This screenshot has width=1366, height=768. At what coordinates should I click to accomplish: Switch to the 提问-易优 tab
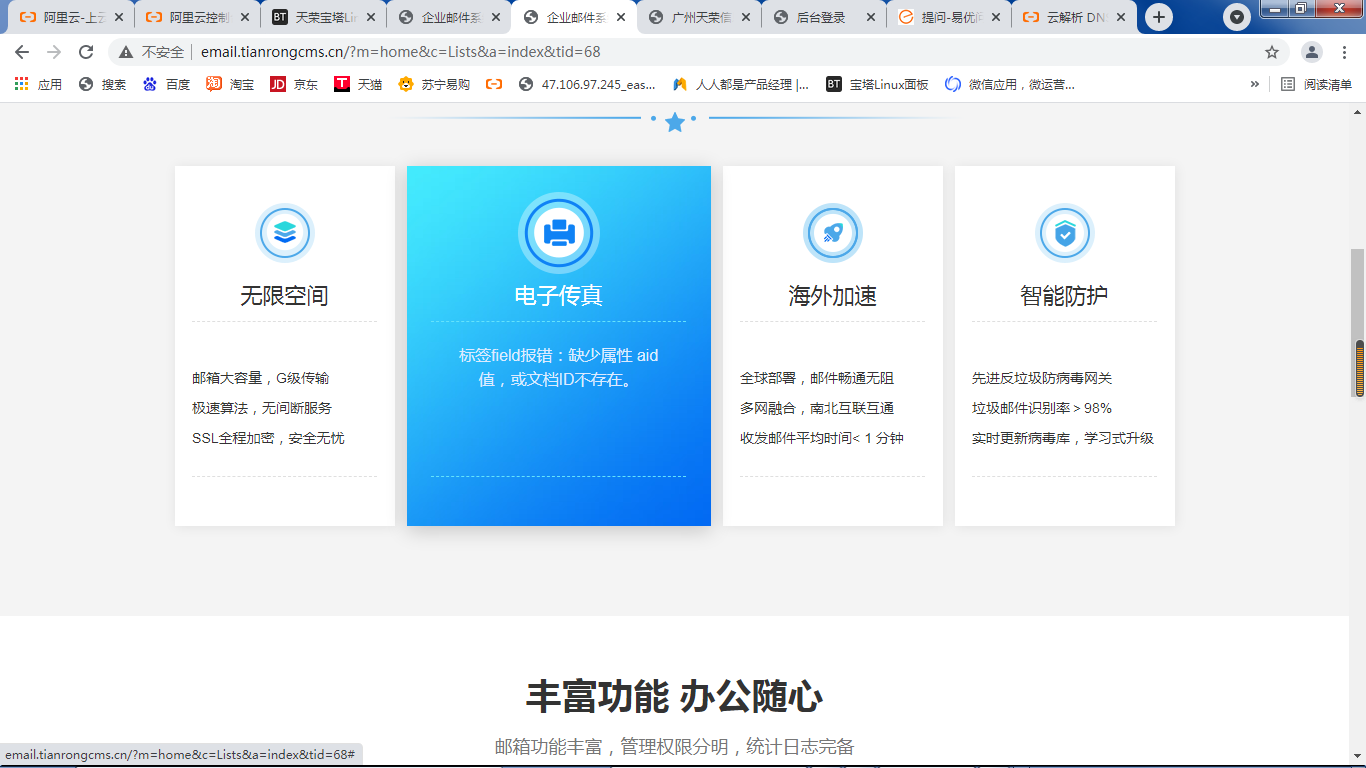click(x=948, y=17)
